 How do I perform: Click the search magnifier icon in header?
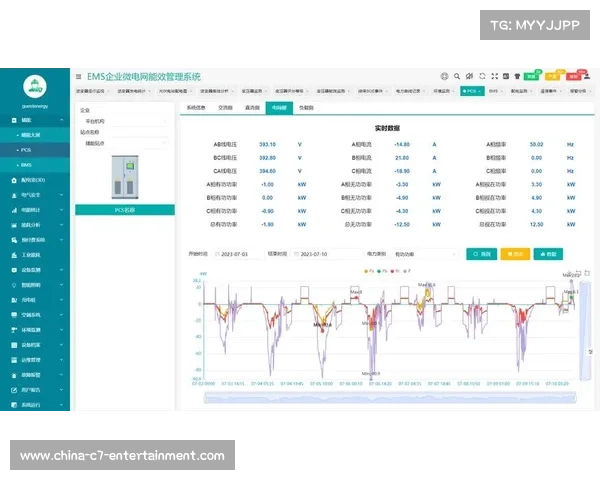(458, 76)
